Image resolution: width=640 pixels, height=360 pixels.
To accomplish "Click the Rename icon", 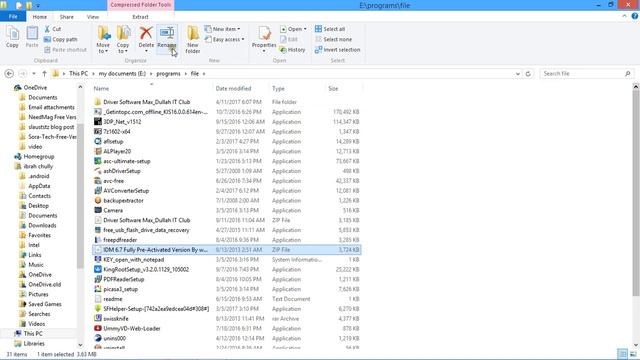I will click(167, 33).
